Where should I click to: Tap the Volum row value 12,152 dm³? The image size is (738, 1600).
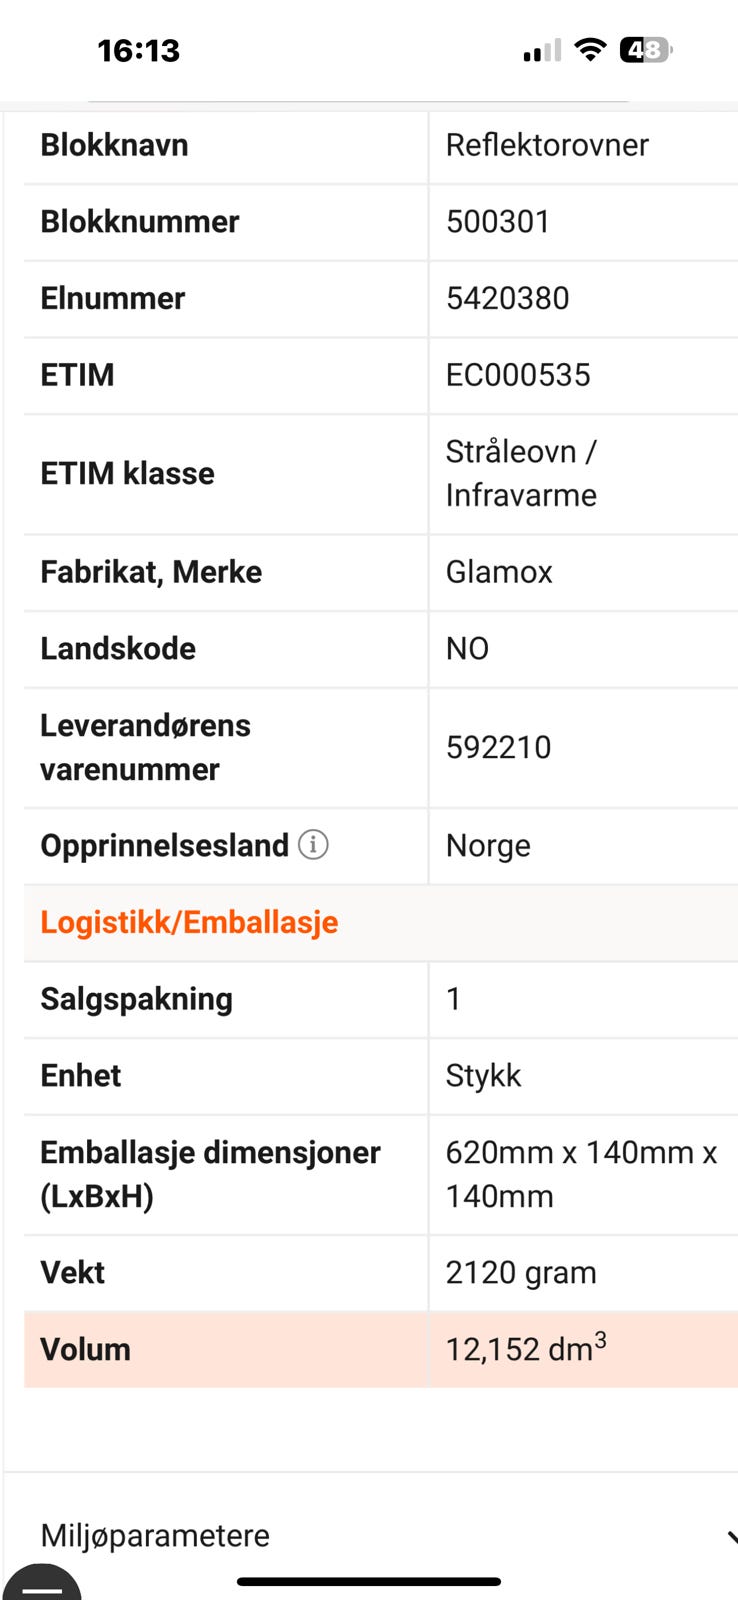point(525,1349)
